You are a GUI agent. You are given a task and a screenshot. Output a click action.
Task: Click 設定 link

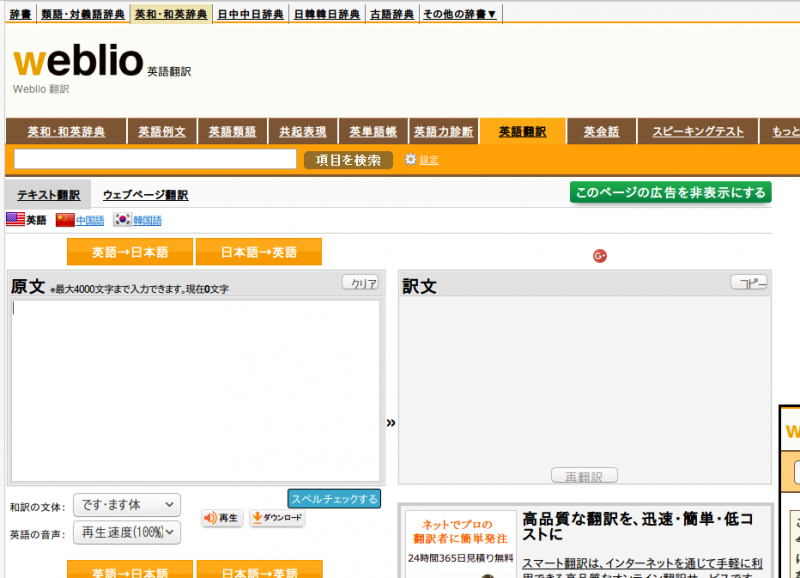click(x=429, y=160)
